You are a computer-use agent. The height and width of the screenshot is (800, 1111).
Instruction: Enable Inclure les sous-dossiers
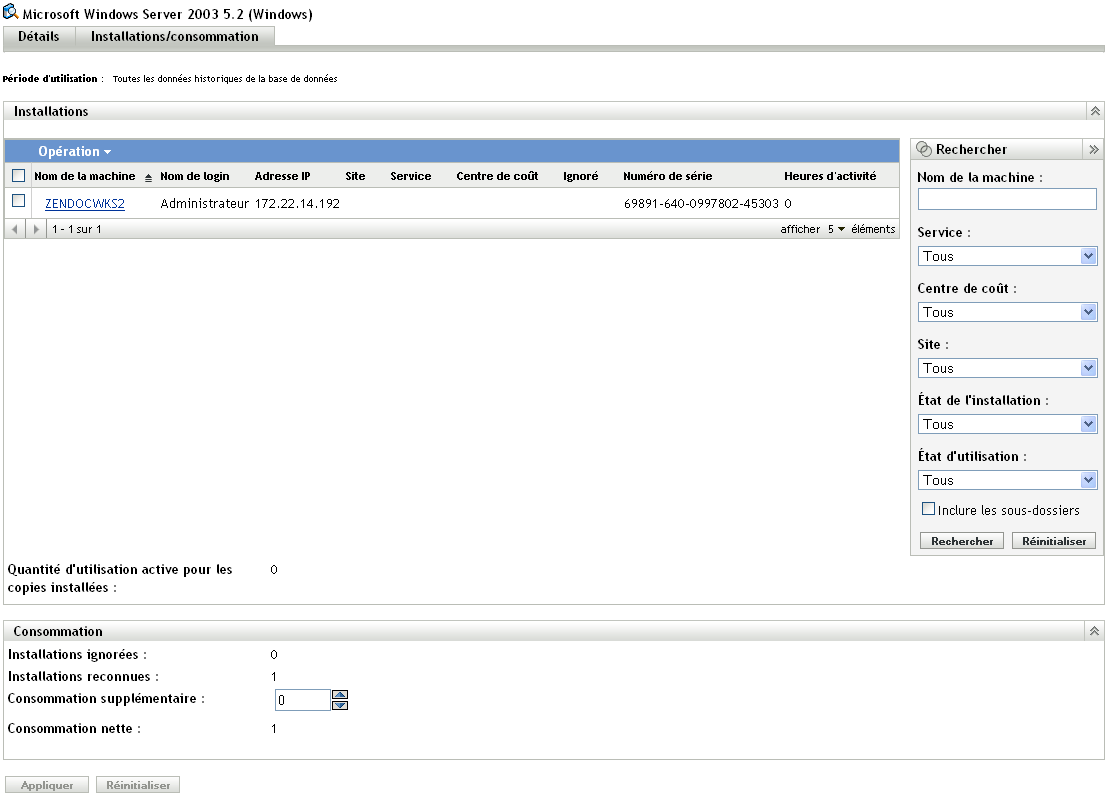click(x=928, y=509)
